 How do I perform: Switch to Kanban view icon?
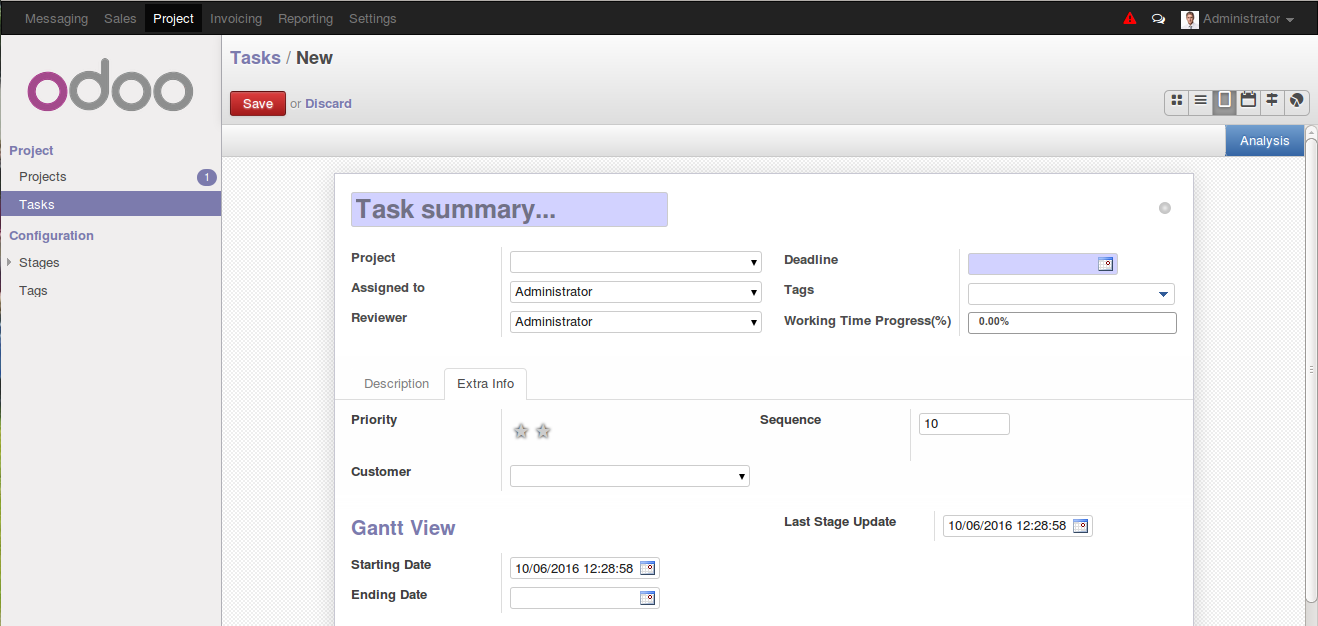pyautogui.click(x=1177, y=101)
